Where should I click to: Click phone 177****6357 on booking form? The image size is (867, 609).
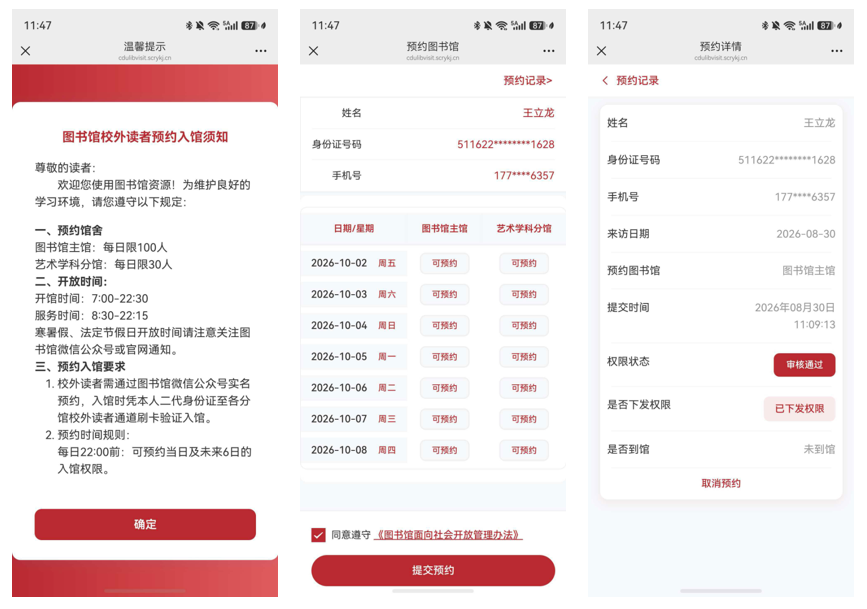click(524, 175)
